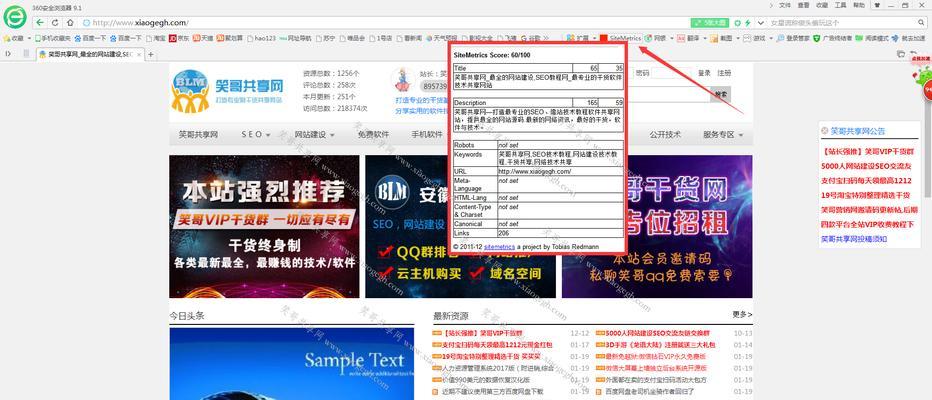932x400 pixels.
Task: Click the 登录 login link
Action: pos(704,73)
